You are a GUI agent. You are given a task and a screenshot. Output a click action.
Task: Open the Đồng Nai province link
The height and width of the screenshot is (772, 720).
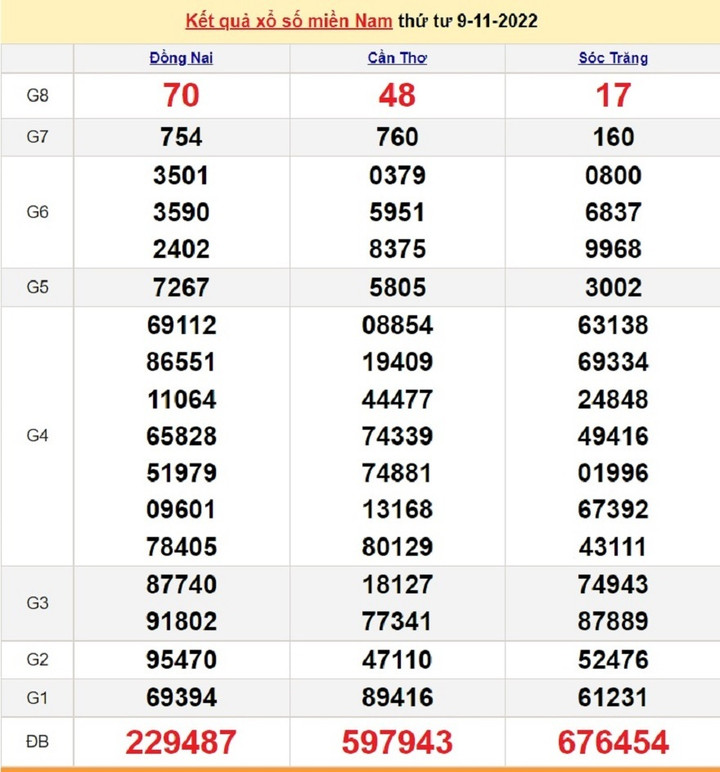click(x=181, y=58)
